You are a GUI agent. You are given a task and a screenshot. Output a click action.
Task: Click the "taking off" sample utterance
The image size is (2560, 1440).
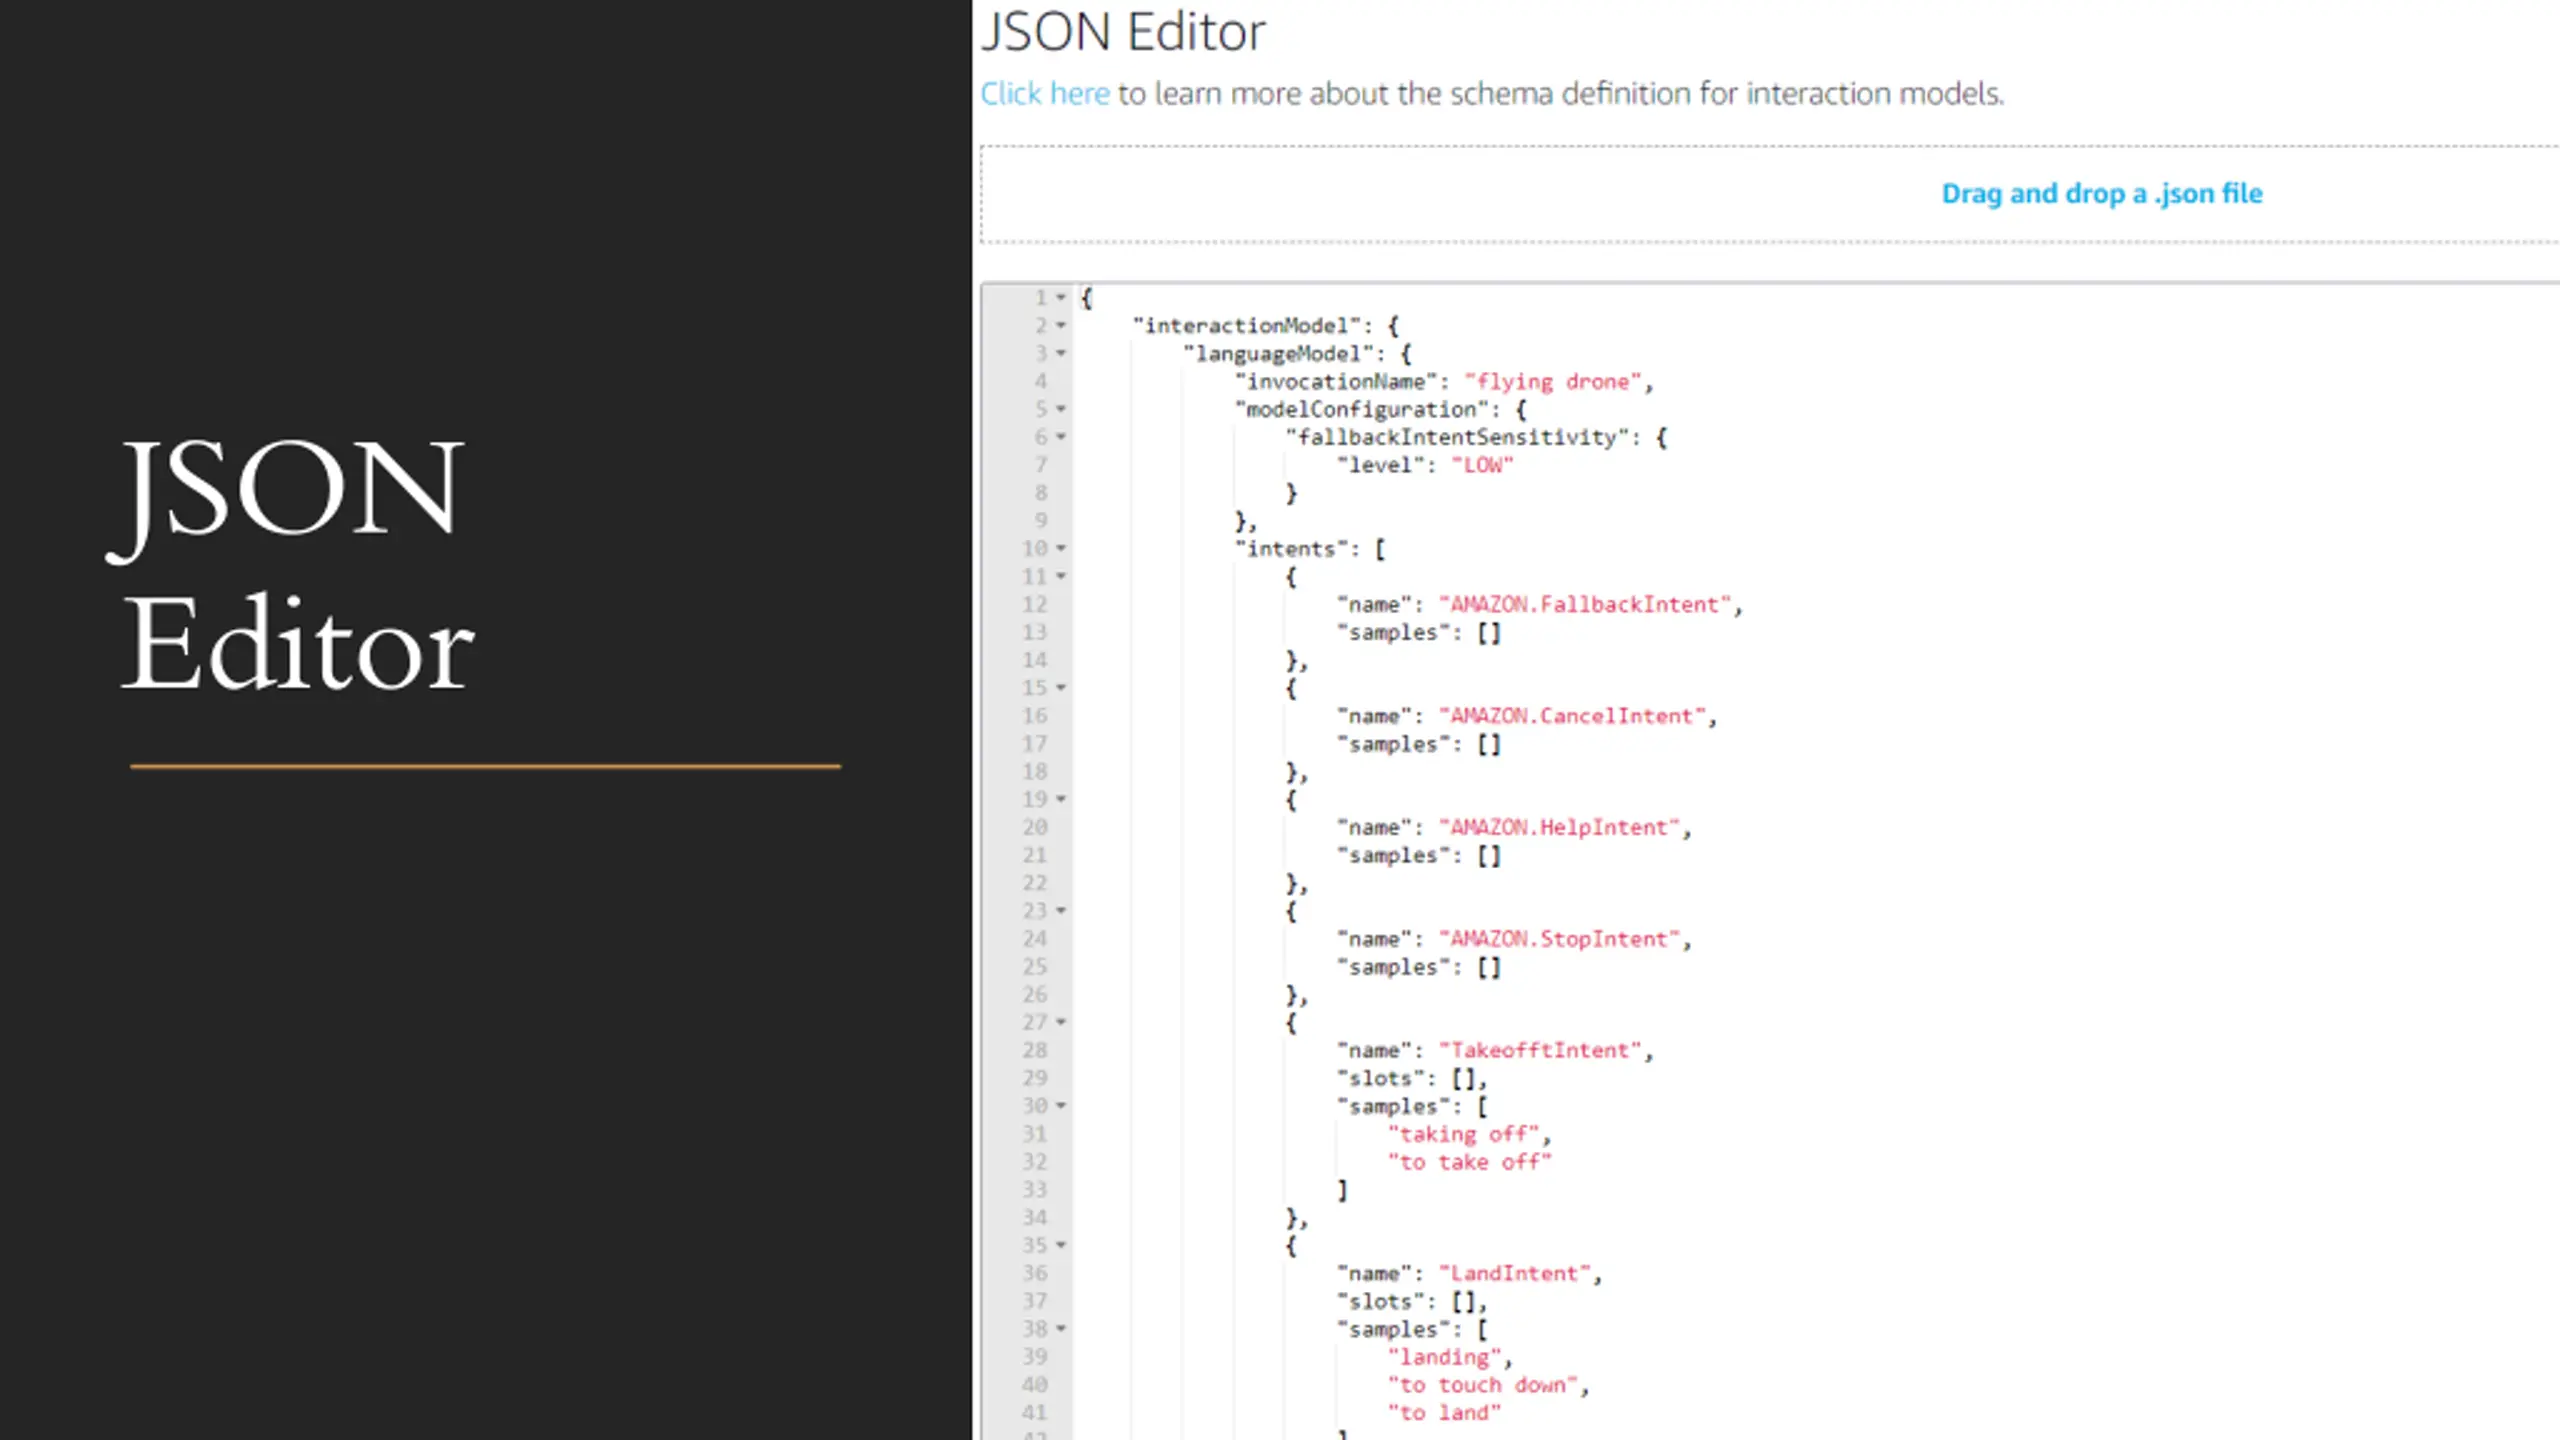click(x=1464, y=1134)
